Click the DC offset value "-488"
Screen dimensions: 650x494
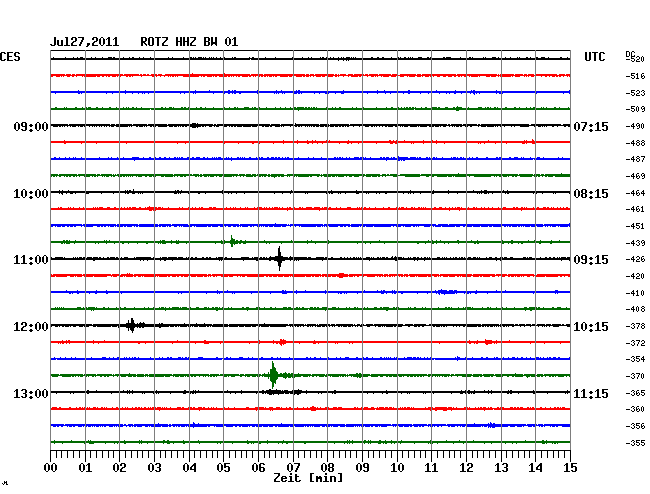(635, 143)
